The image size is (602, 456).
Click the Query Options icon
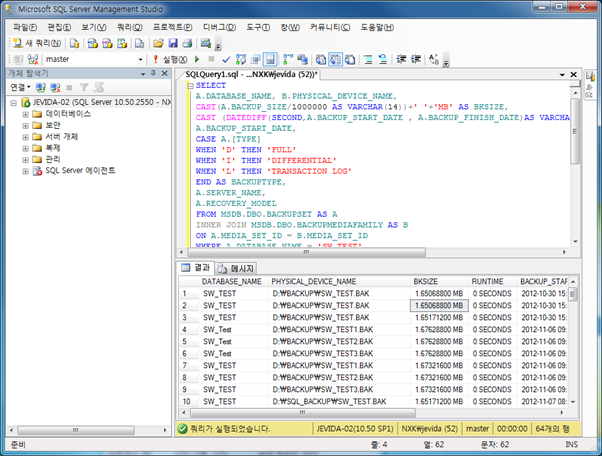255,59
